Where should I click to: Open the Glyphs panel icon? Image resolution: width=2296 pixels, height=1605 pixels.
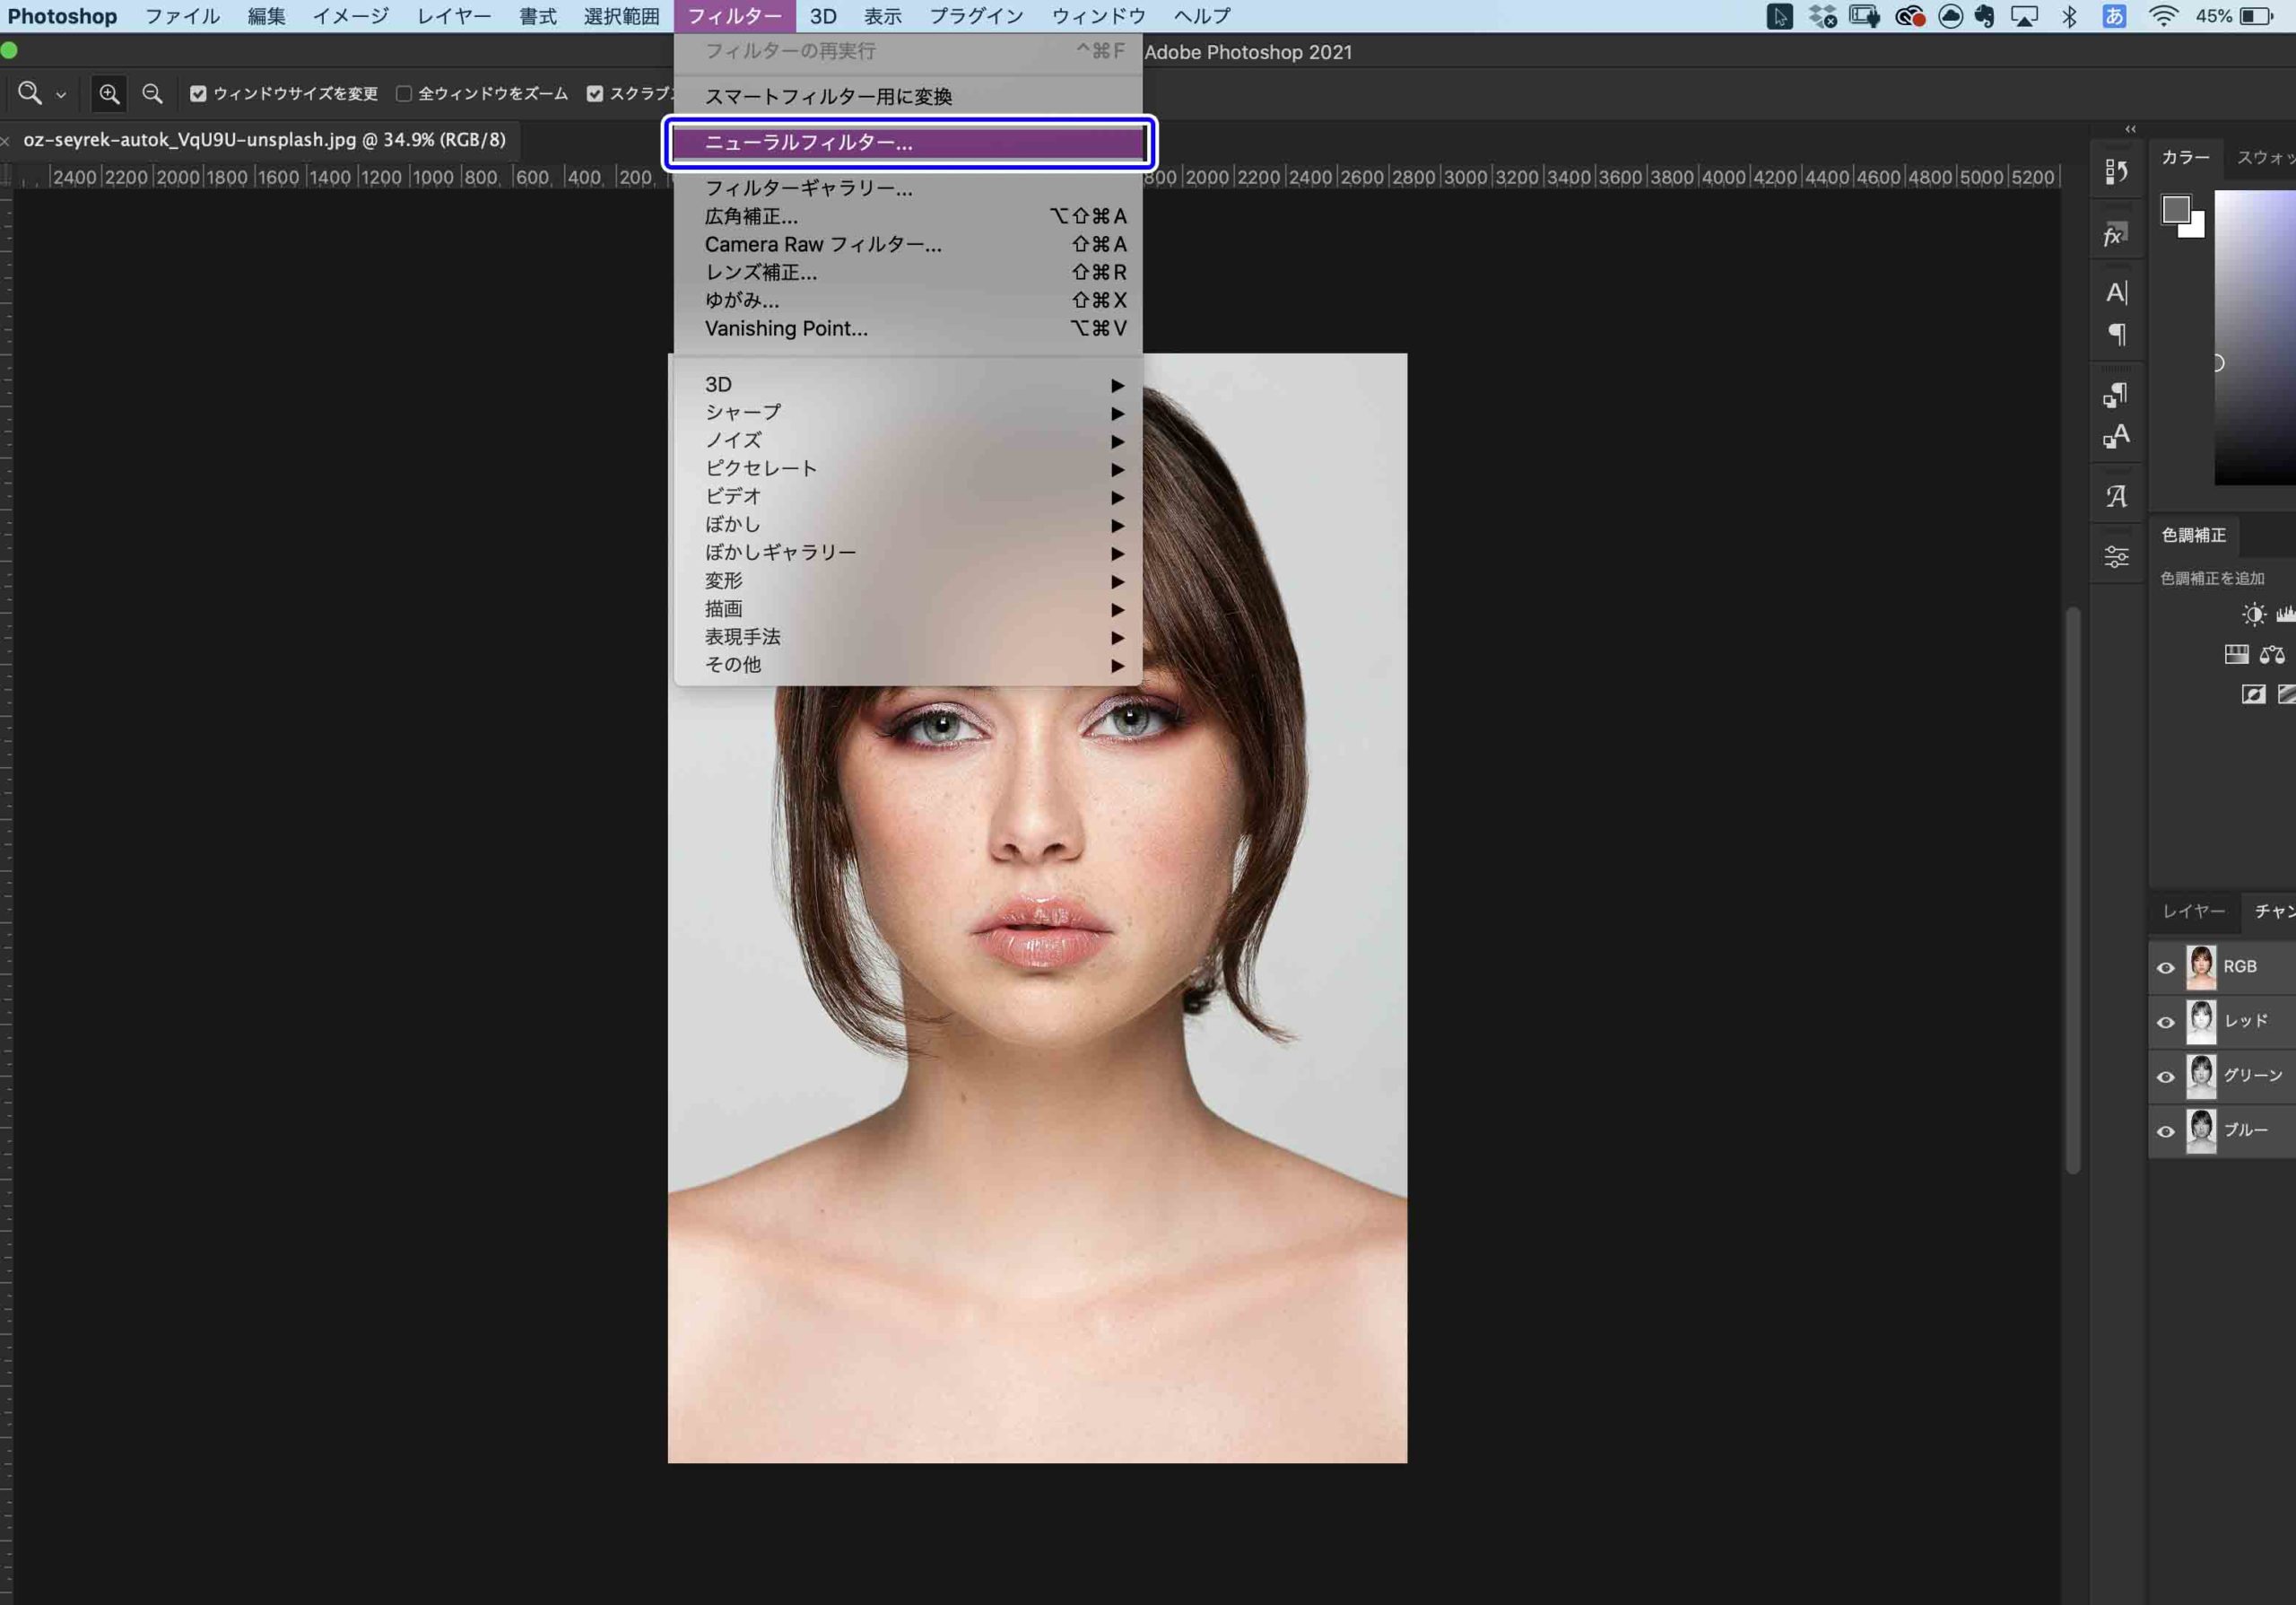pyautogui.click(x=2116, y=496)
